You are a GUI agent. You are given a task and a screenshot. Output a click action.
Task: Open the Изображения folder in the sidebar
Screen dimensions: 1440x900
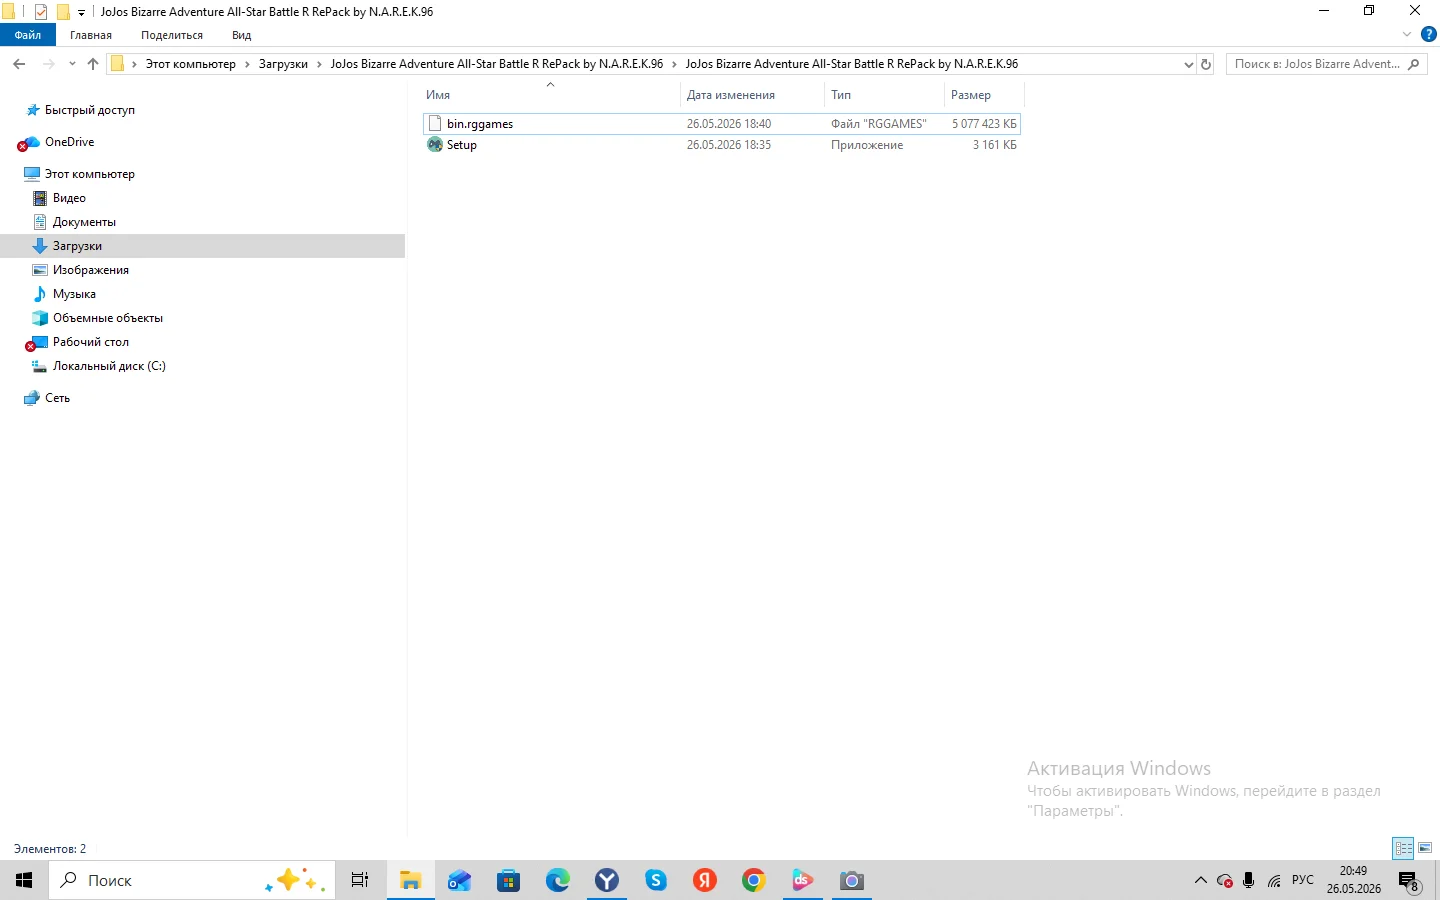coord(90,270)
